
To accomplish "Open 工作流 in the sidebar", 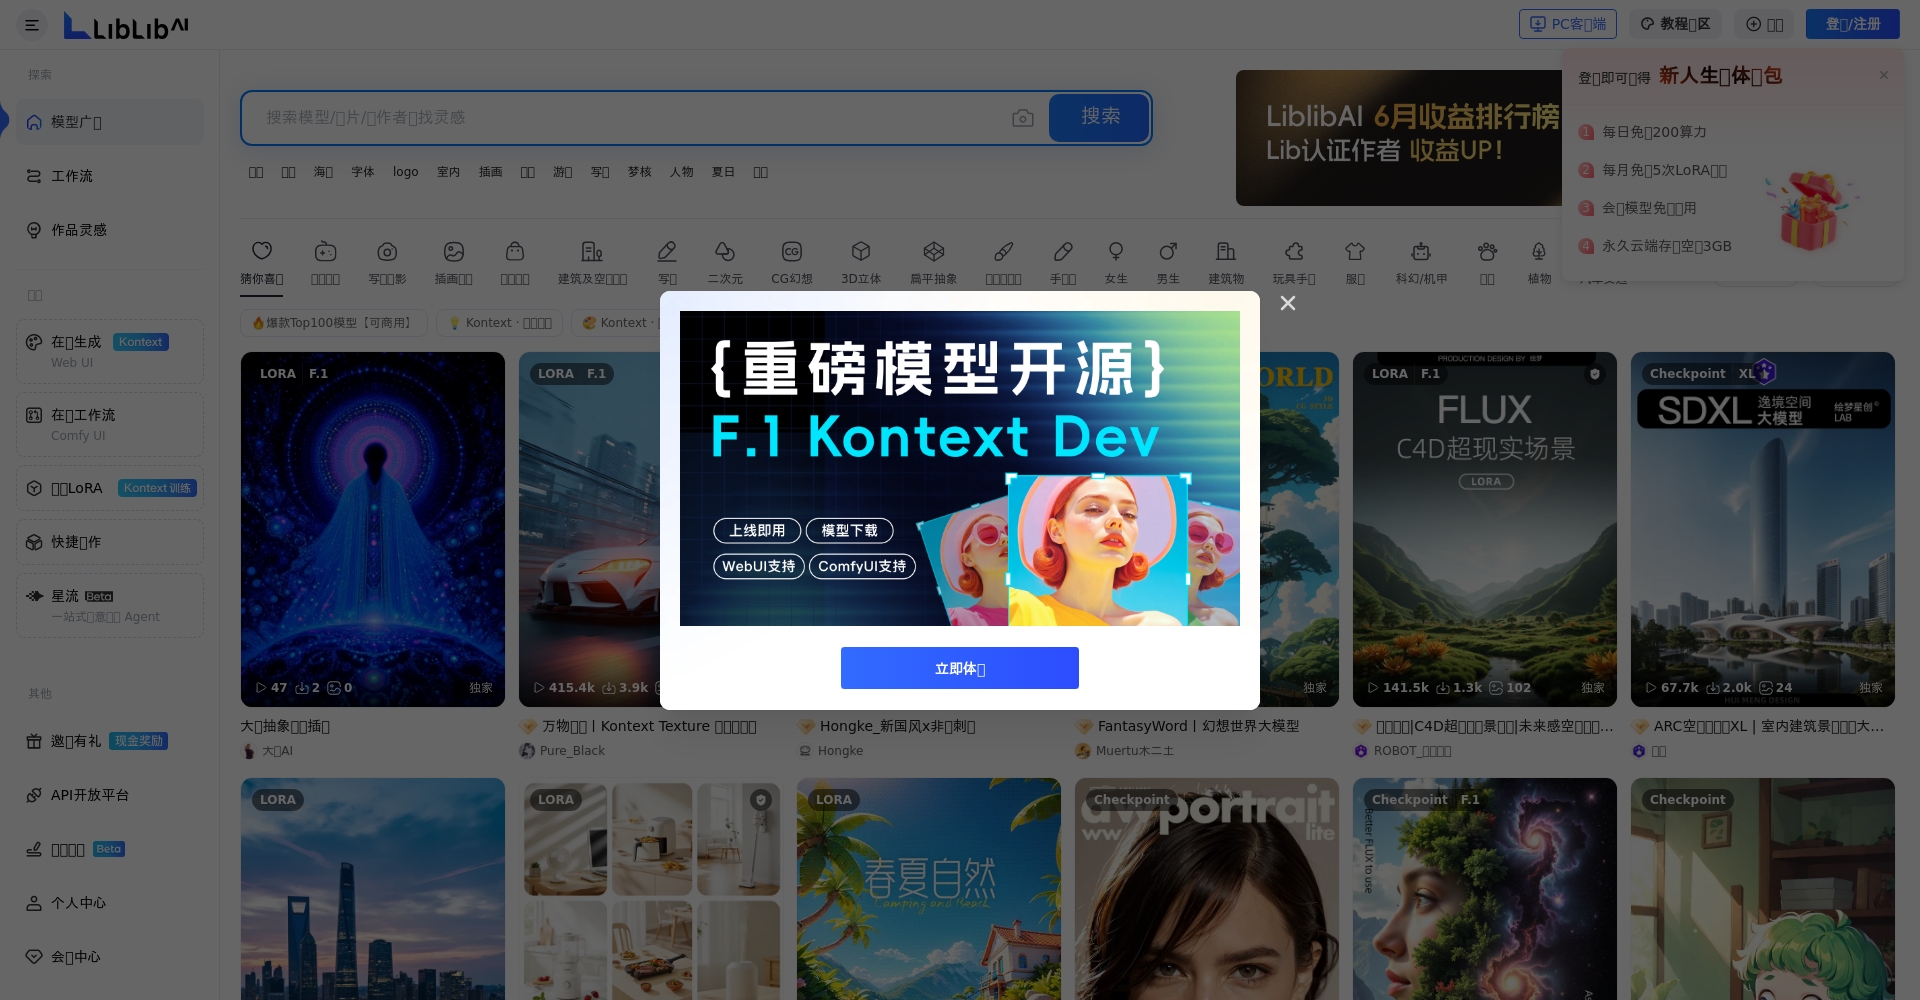I will point(110,176).
